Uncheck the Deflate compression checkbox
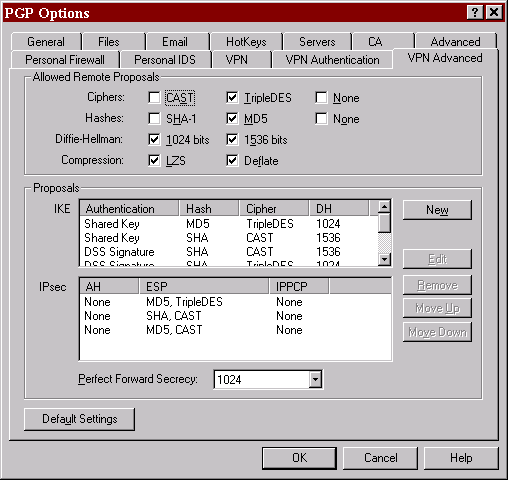Viewport: 512px width, 480px height. point(232,161)
